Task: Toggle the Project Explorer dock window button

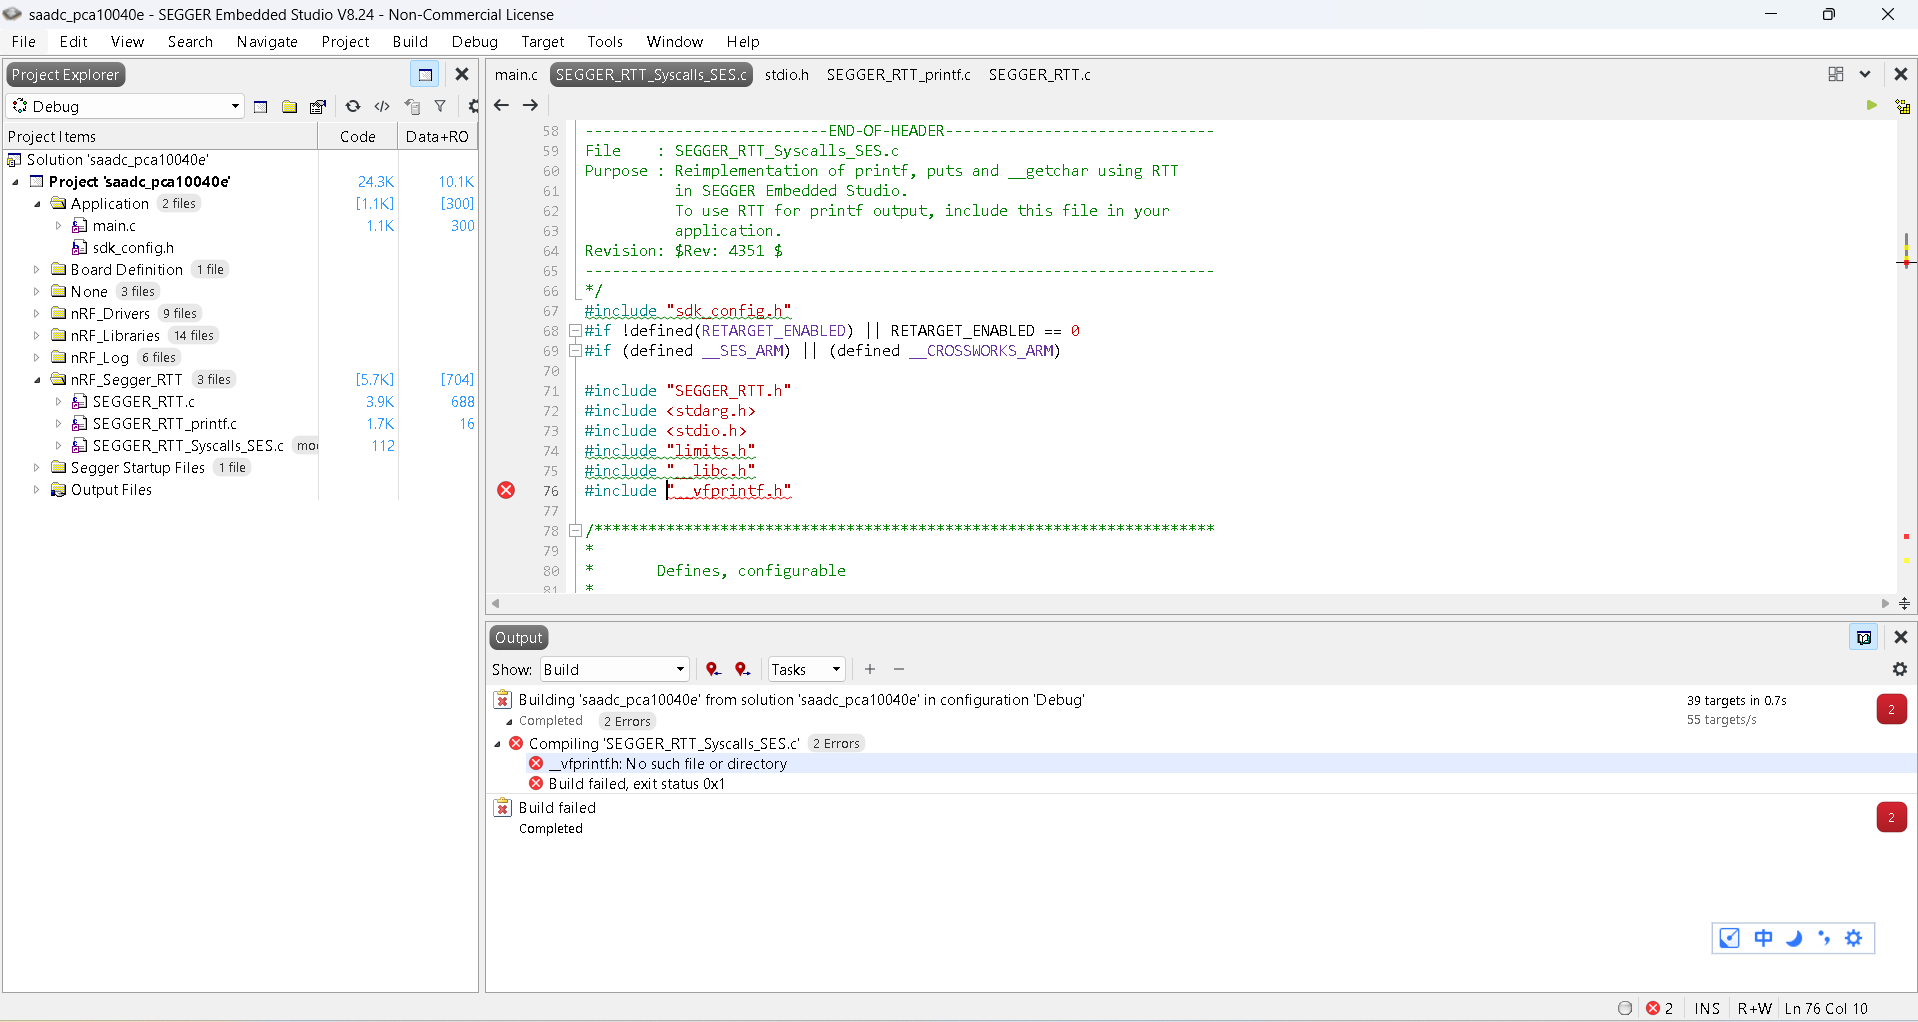Action: click(x=425, y=75)
